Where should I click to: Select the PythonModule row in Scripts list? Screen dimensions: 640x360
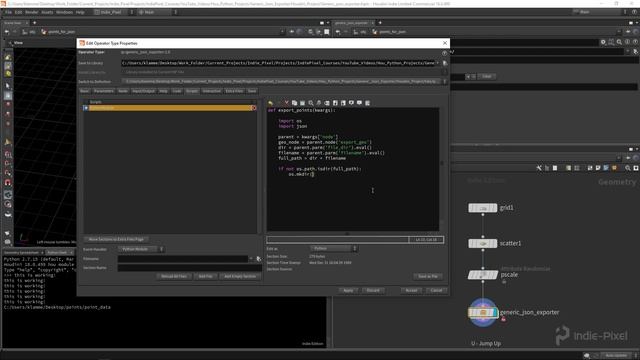[171, 108]
